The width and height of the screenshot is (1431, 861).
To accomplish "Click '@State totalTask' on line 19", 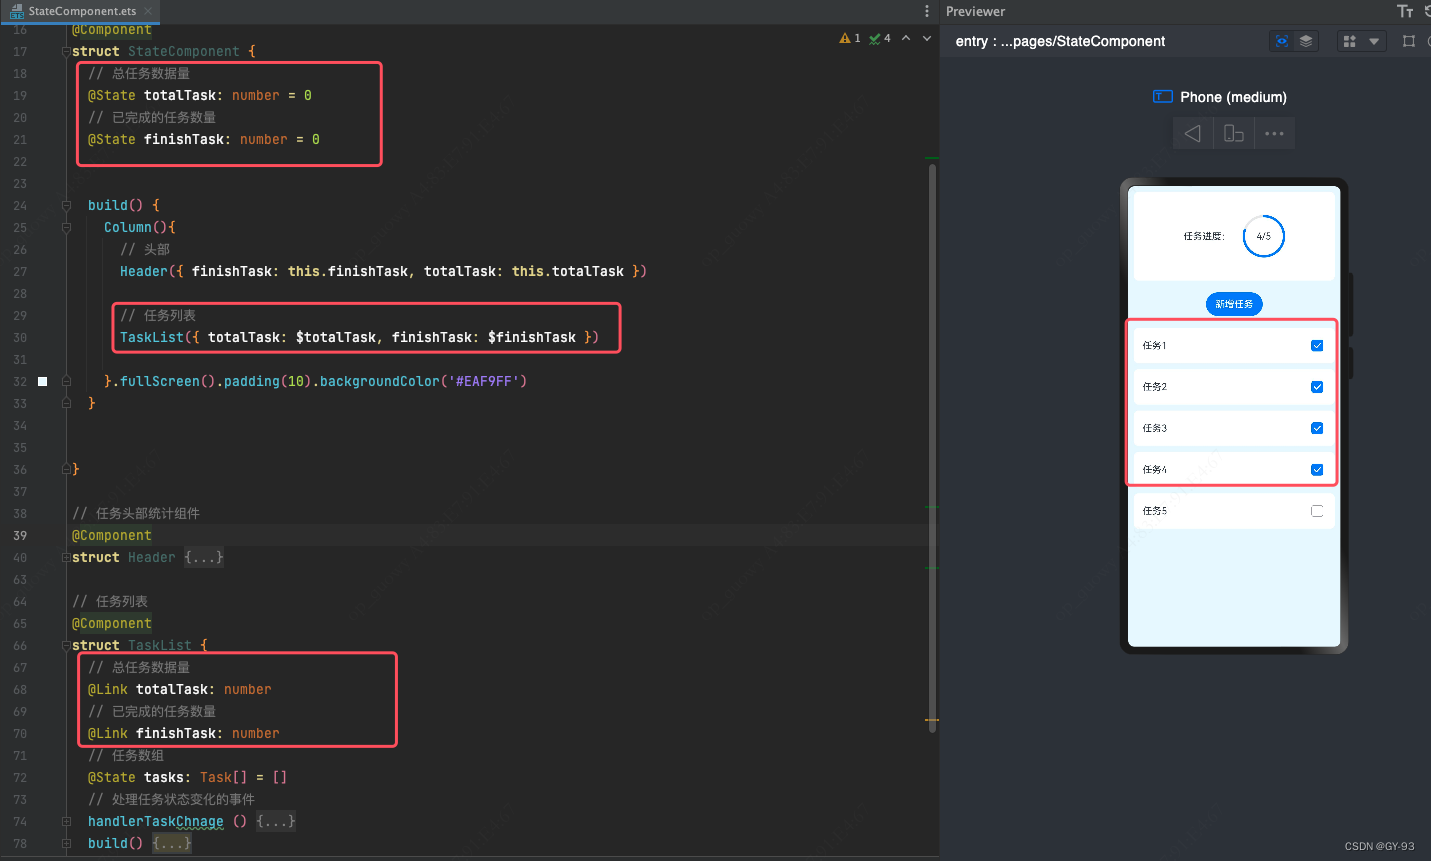I will pos(152,95).
